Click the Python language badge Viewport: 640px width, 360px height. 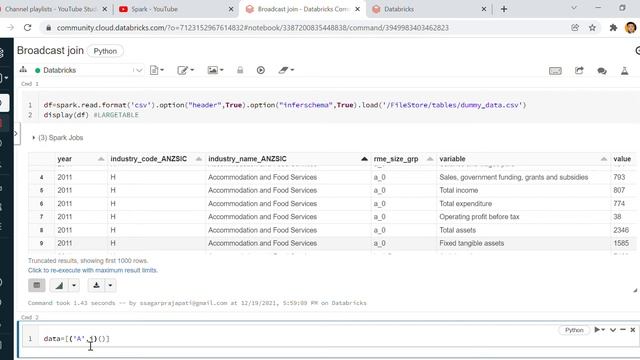pos(105,51)
